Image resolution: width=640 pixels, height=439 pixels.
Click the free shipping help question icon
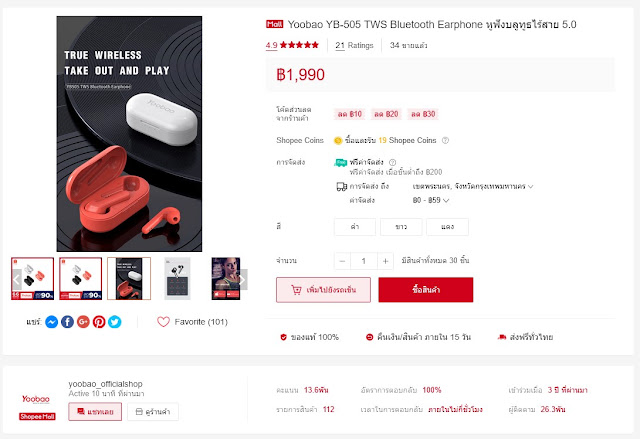(x=392, y=162)
